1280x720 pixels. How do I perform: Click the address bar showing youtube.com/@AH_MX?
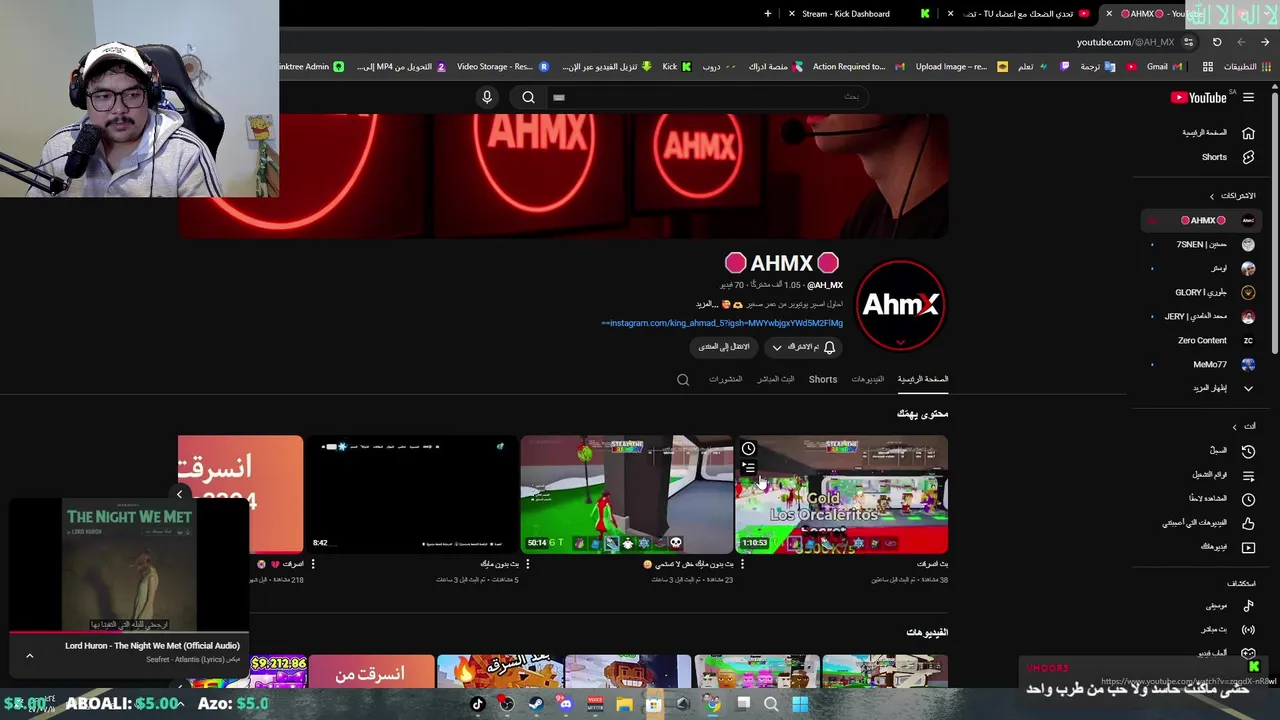coord(1125,42)
